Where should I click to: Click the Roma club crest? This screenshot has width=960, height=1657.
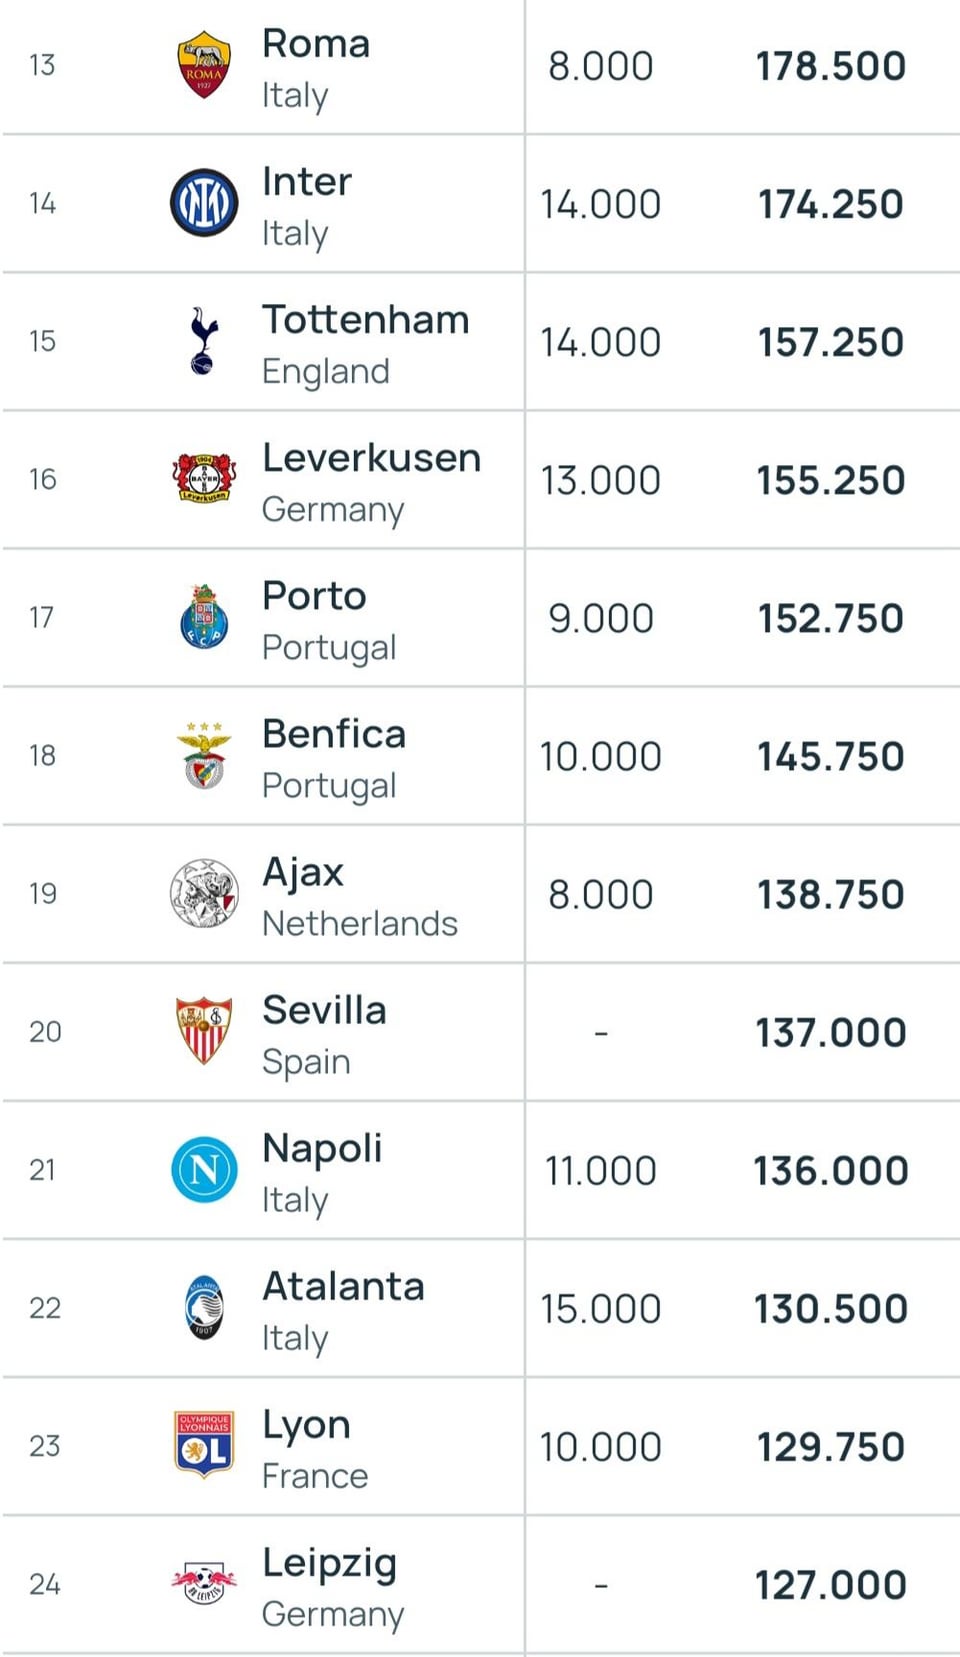point(204,65)
